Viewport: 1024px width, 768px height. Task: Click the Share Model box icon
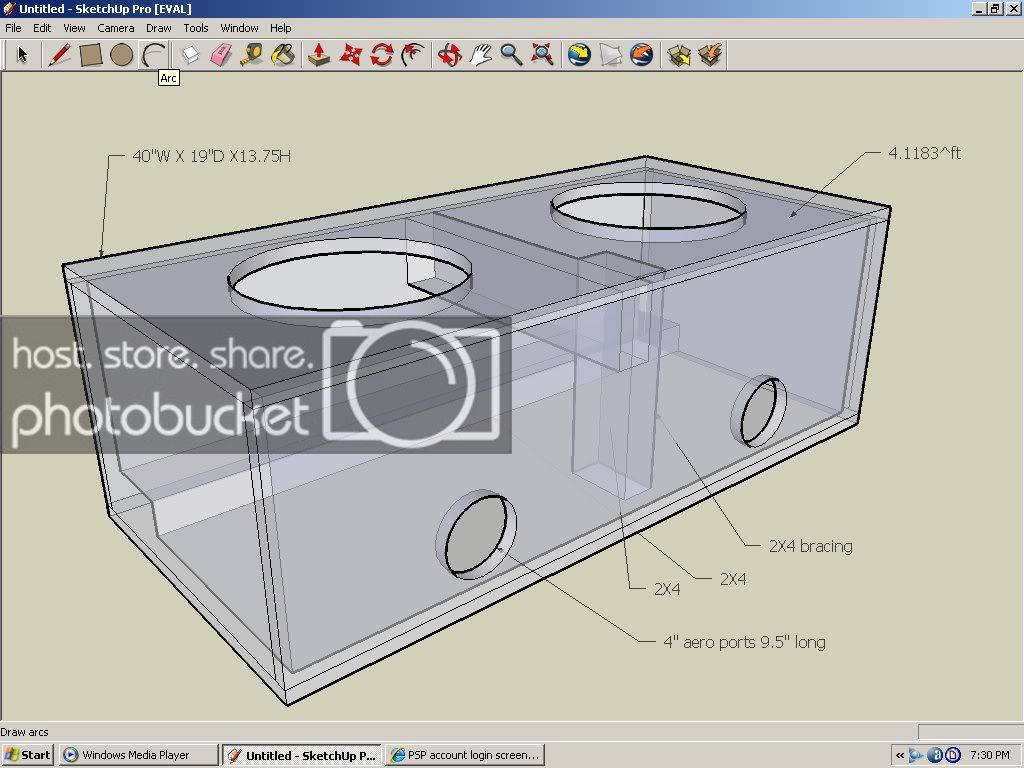pyautogui.click(x=710, y=54)
